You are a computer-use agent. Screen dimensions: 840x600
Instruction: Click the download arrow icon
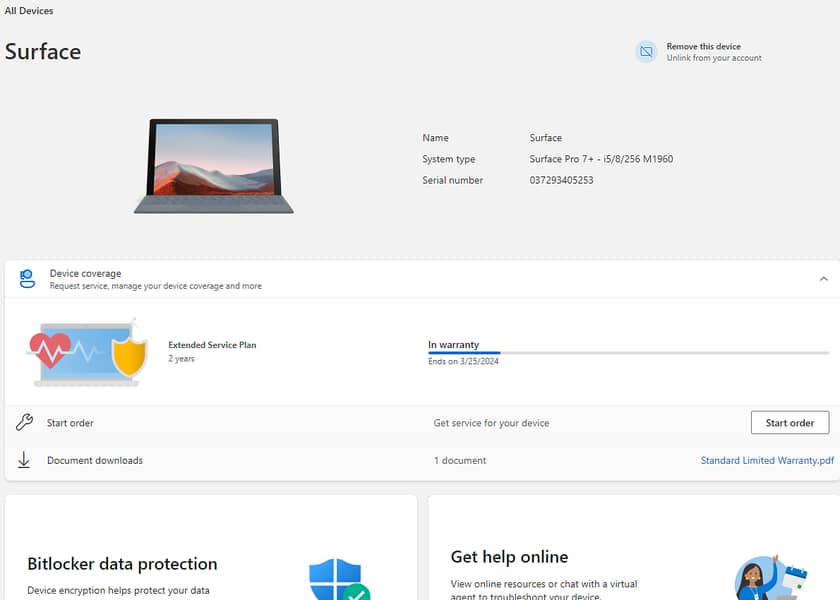25,460
